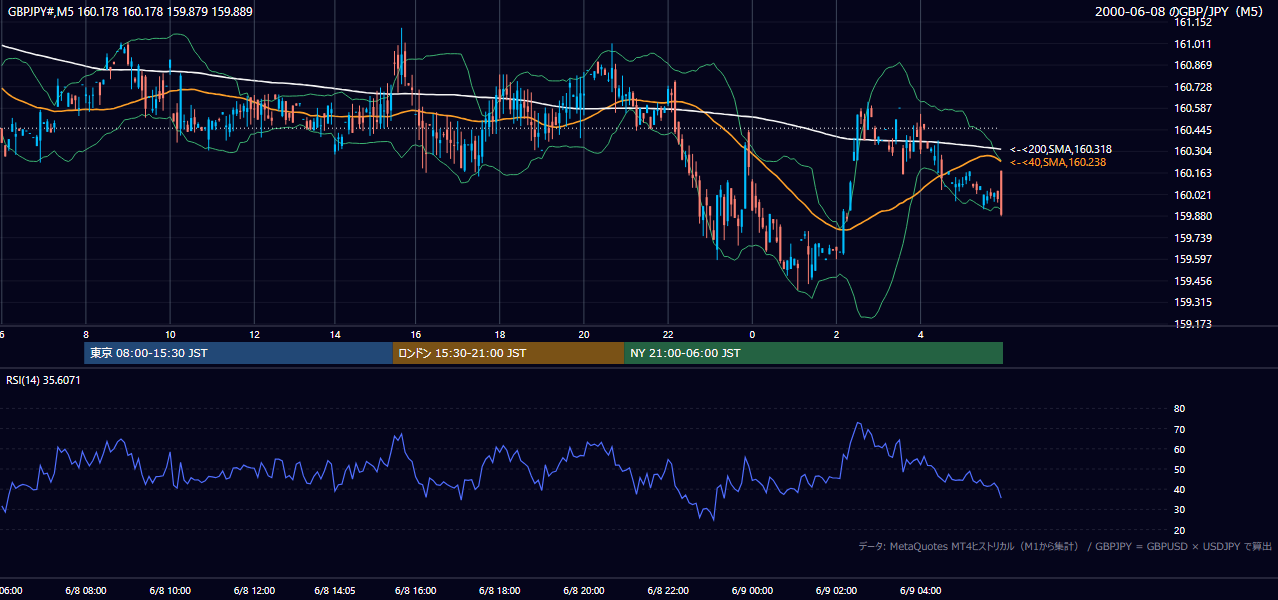The height and width of the screenshot is (600, 1278).
Task: Click price scale value 161.152
Action: [x=1193, y=22]
